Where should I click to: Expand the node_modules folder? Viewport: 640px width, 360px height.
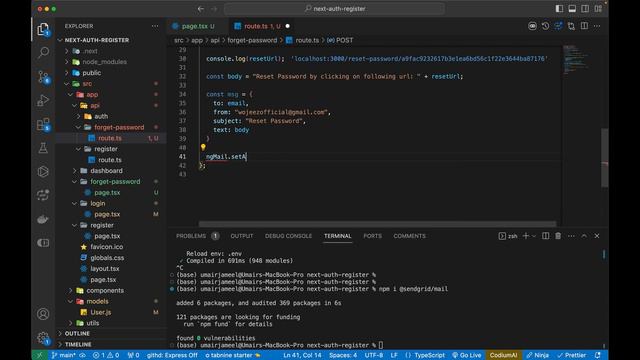(104, 62)
